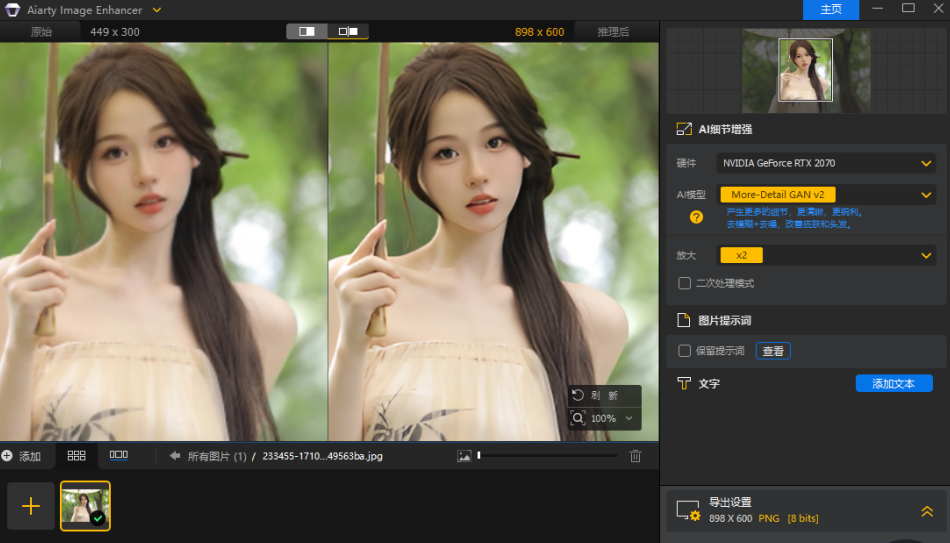This screenshot has height=543, width=950.
Task: Select the split-slider compare view
Action: point(307,32)
